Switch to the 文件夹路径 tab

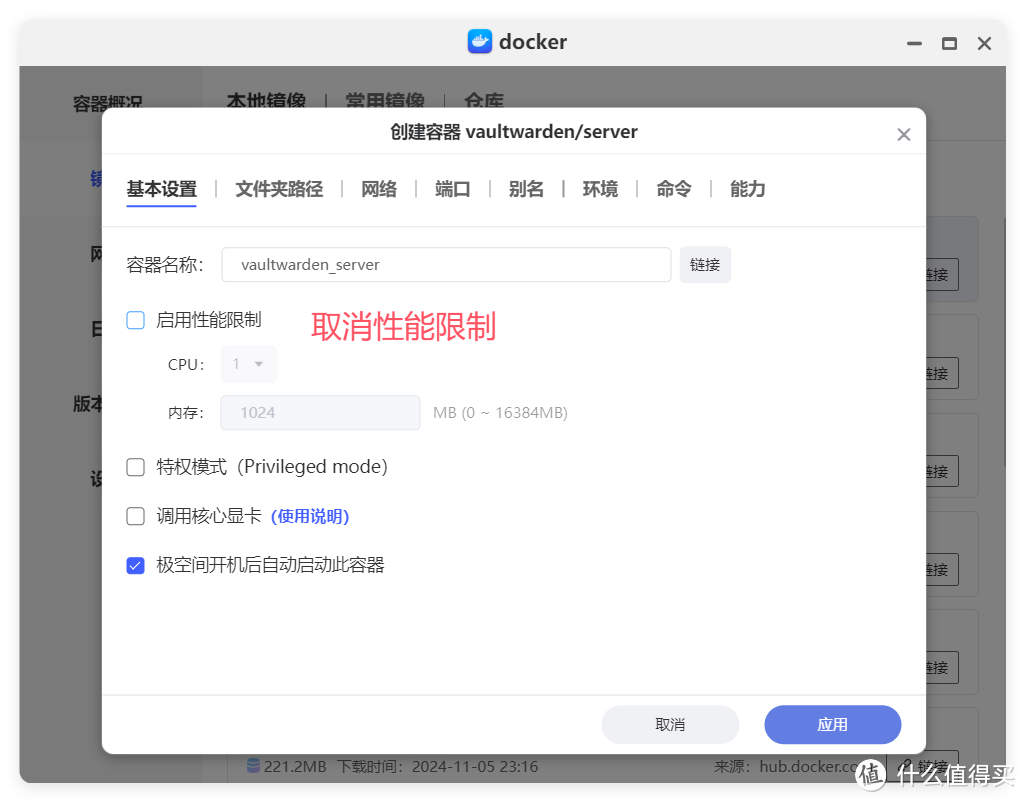[279, 189]
